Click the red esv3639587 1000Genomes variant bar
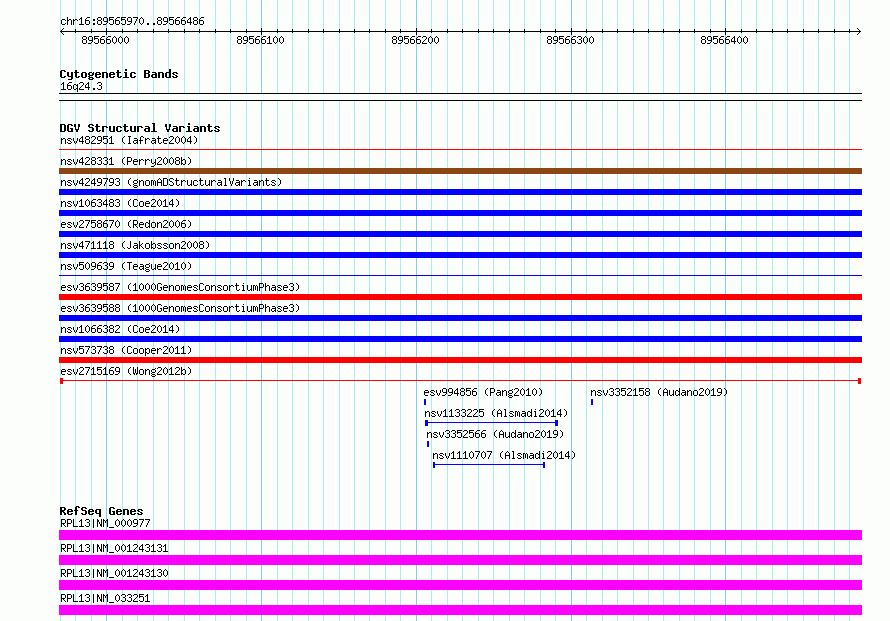 (x=460, y=297)
